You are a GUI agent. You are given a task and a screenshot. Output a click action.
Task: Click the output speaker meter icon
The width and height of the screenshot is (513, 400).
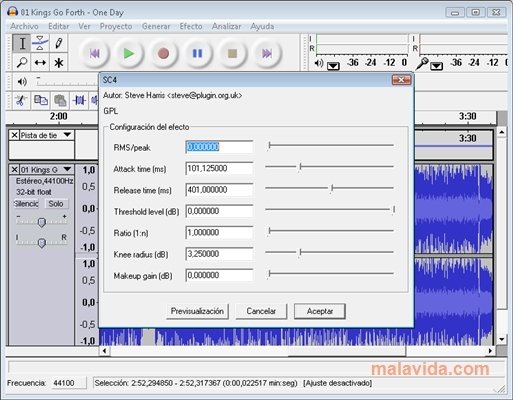point(319,63)
